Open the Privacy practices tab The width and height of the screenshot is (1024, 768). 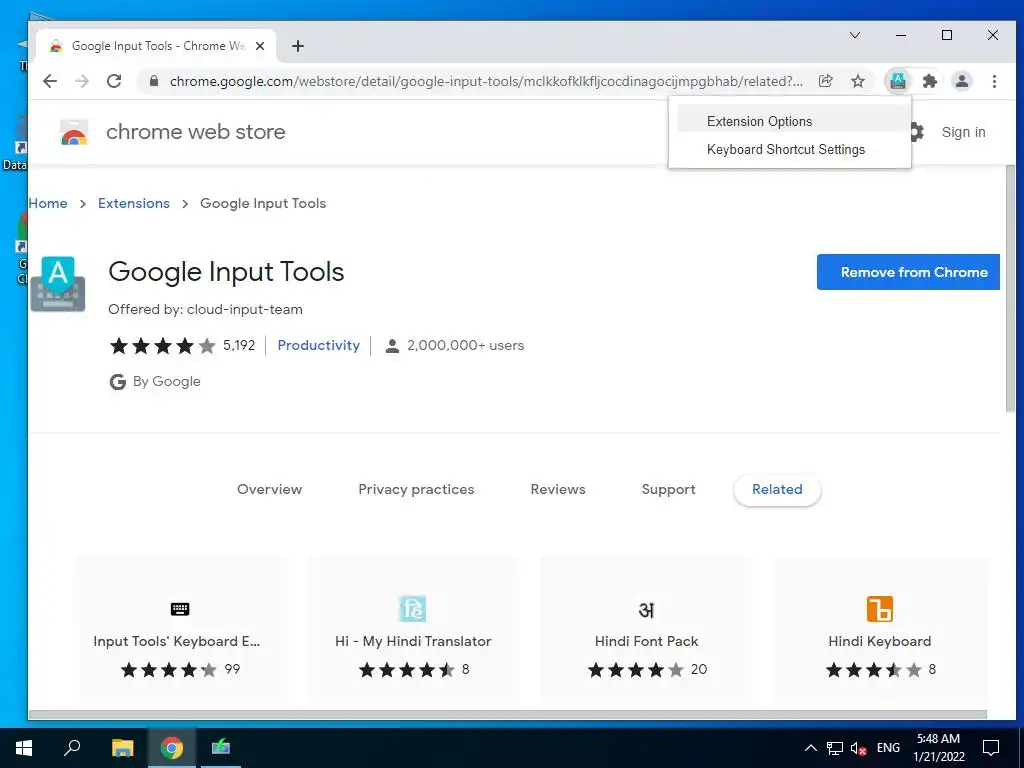point(416,489)
